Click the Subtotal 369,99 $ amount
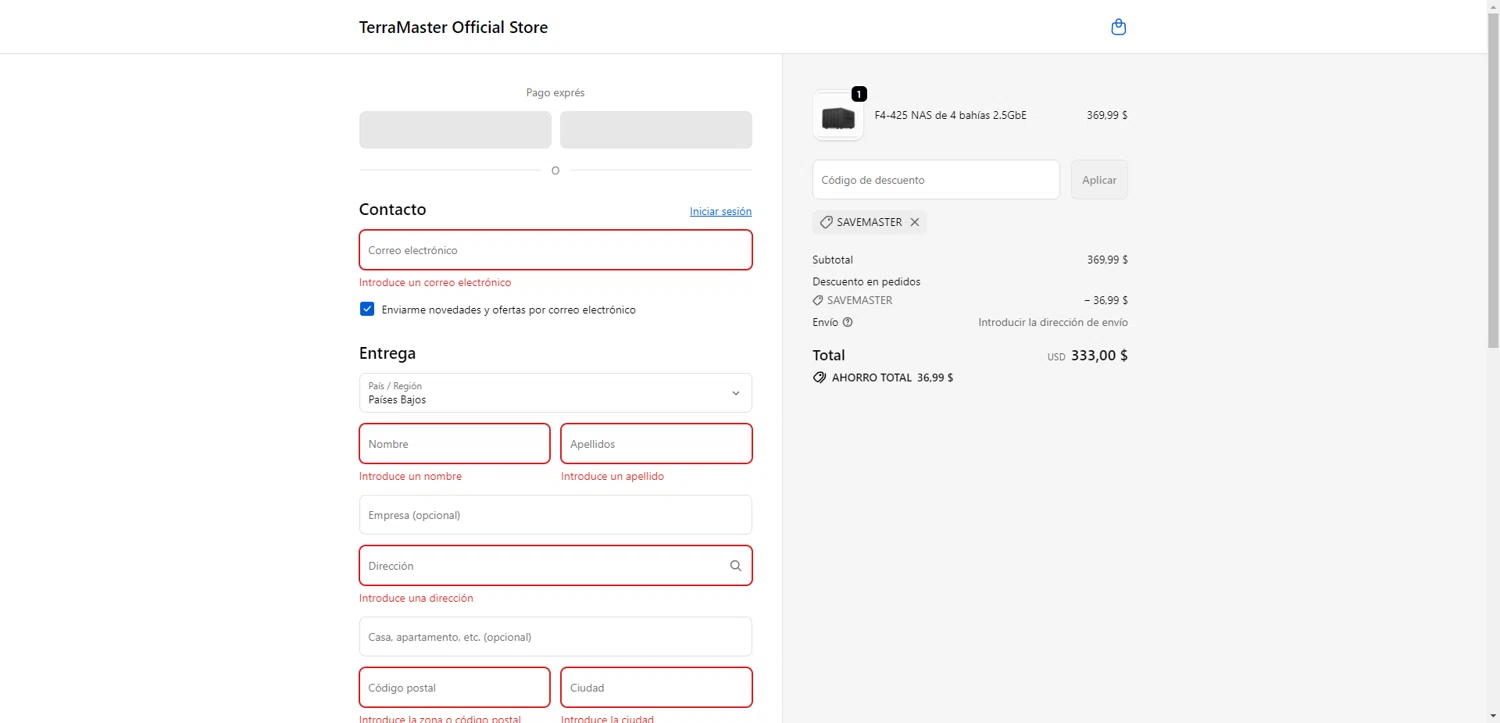The height and width of the screenshot is (723, 1500). [1107, 260]
